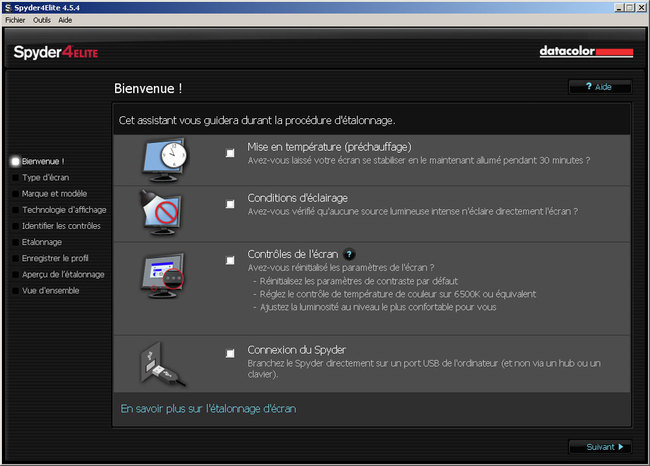Click the Réinitialisez les paramètres de contraste line
The width and height of the screenshot is (650, 466).
click(x=355, y=281)
